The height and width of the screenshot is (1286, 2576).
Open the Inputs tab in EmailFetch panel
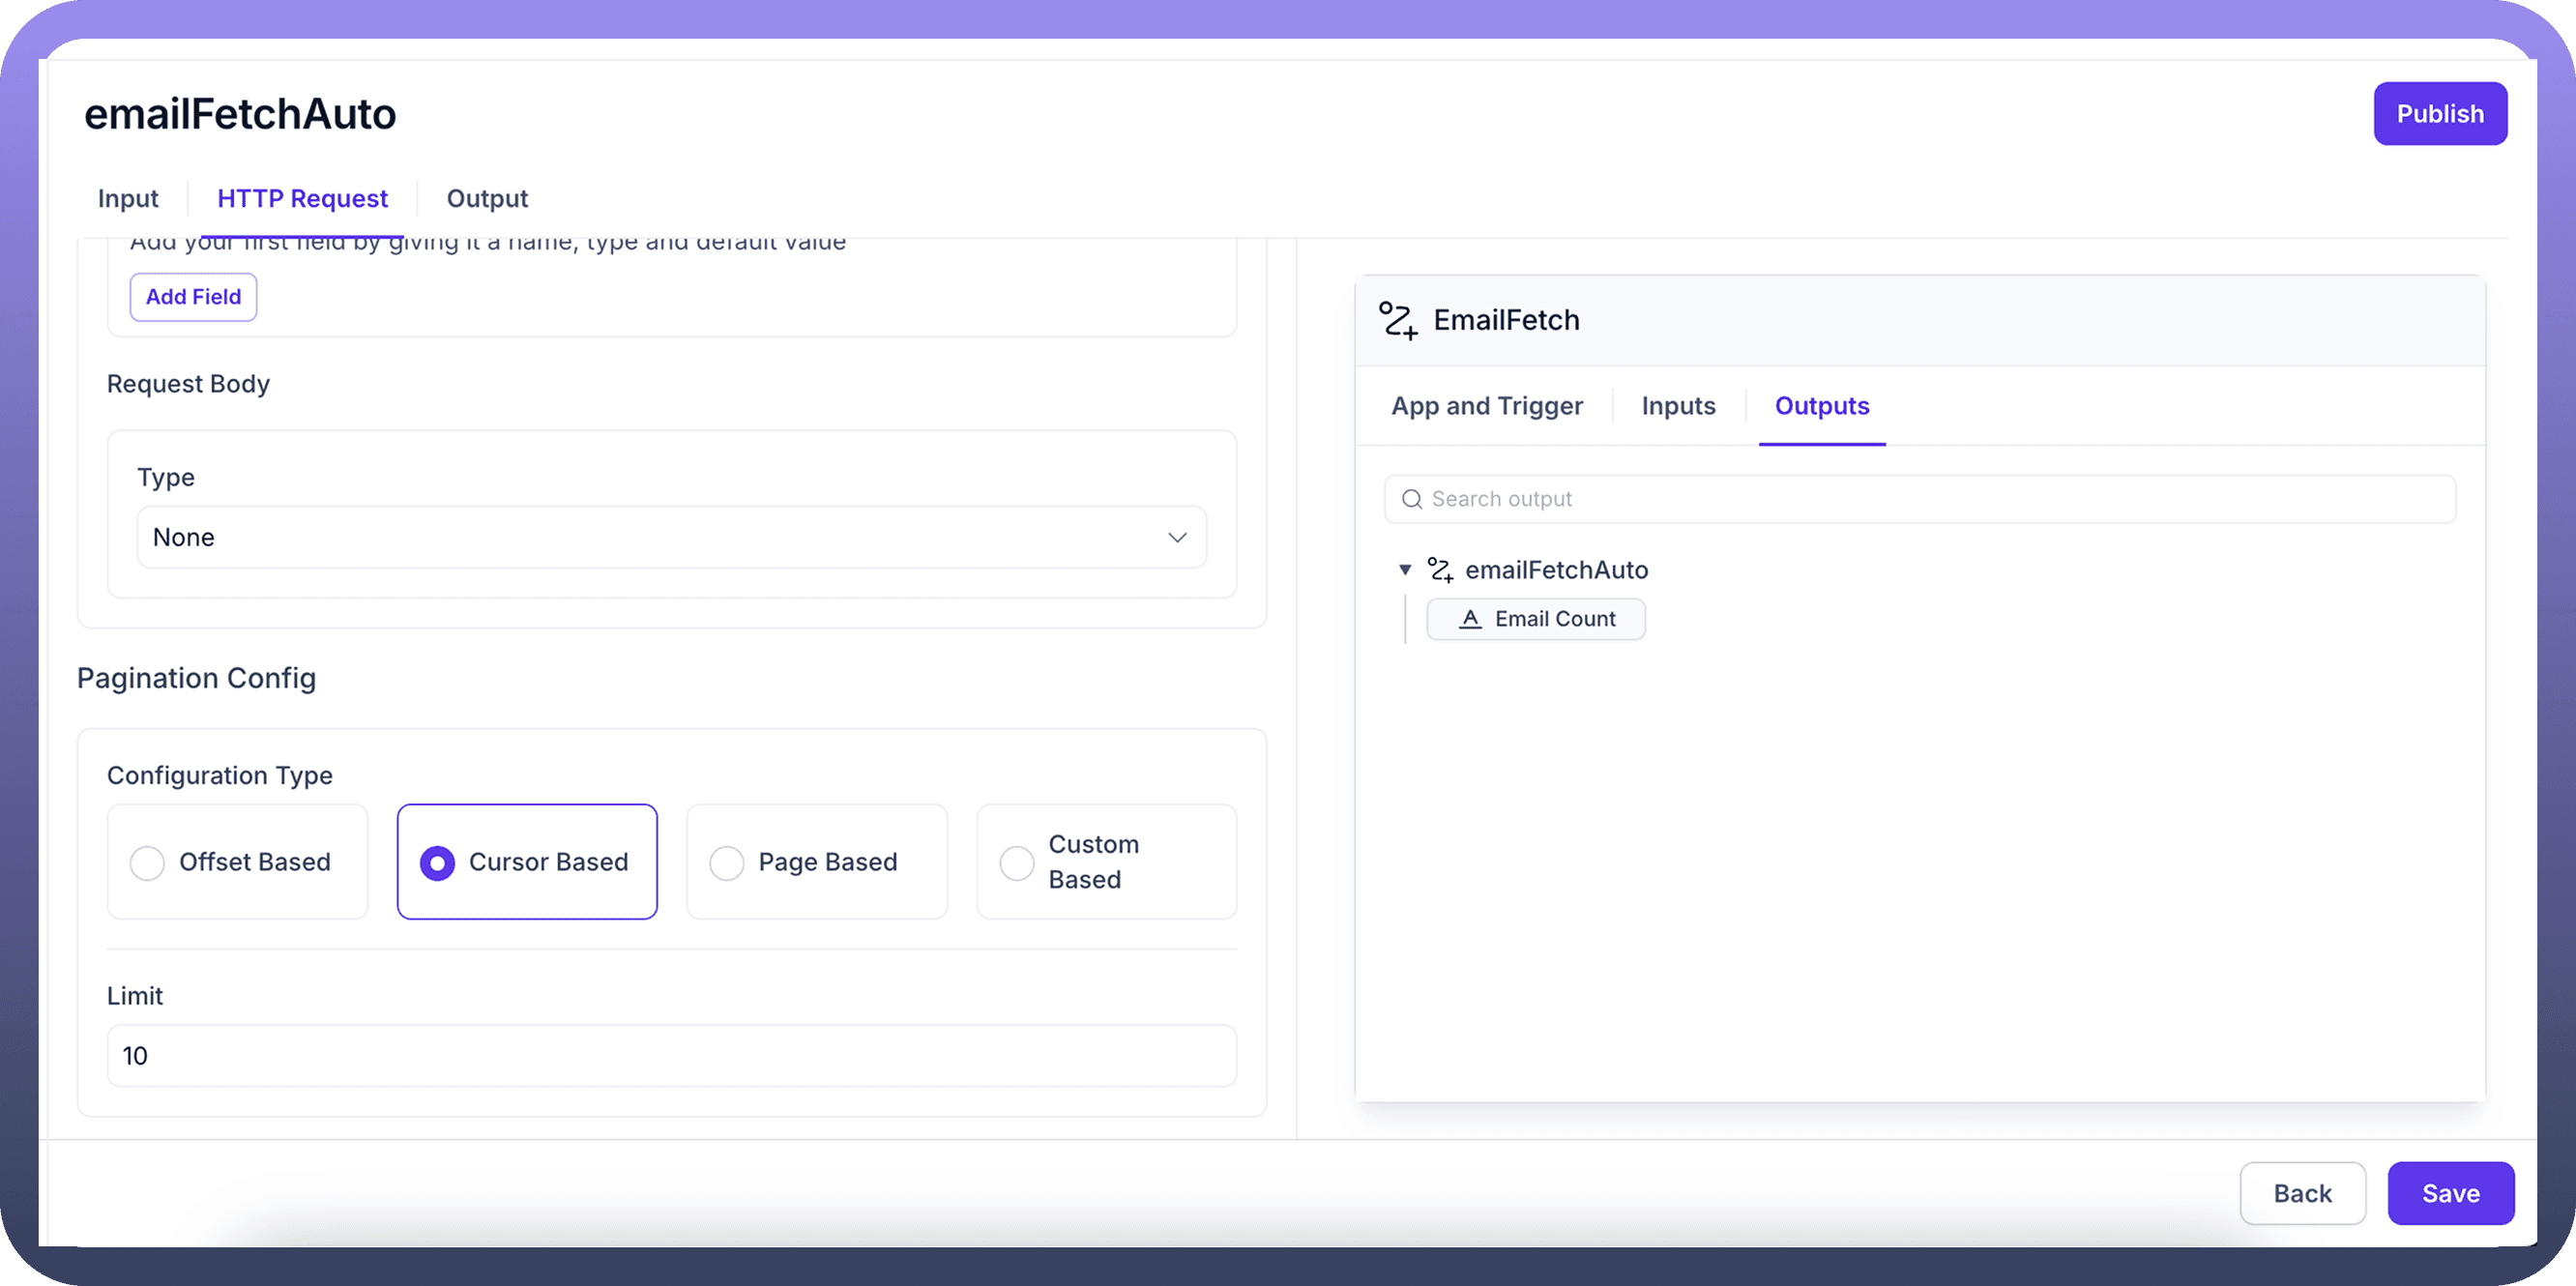tap(1678, 406)
